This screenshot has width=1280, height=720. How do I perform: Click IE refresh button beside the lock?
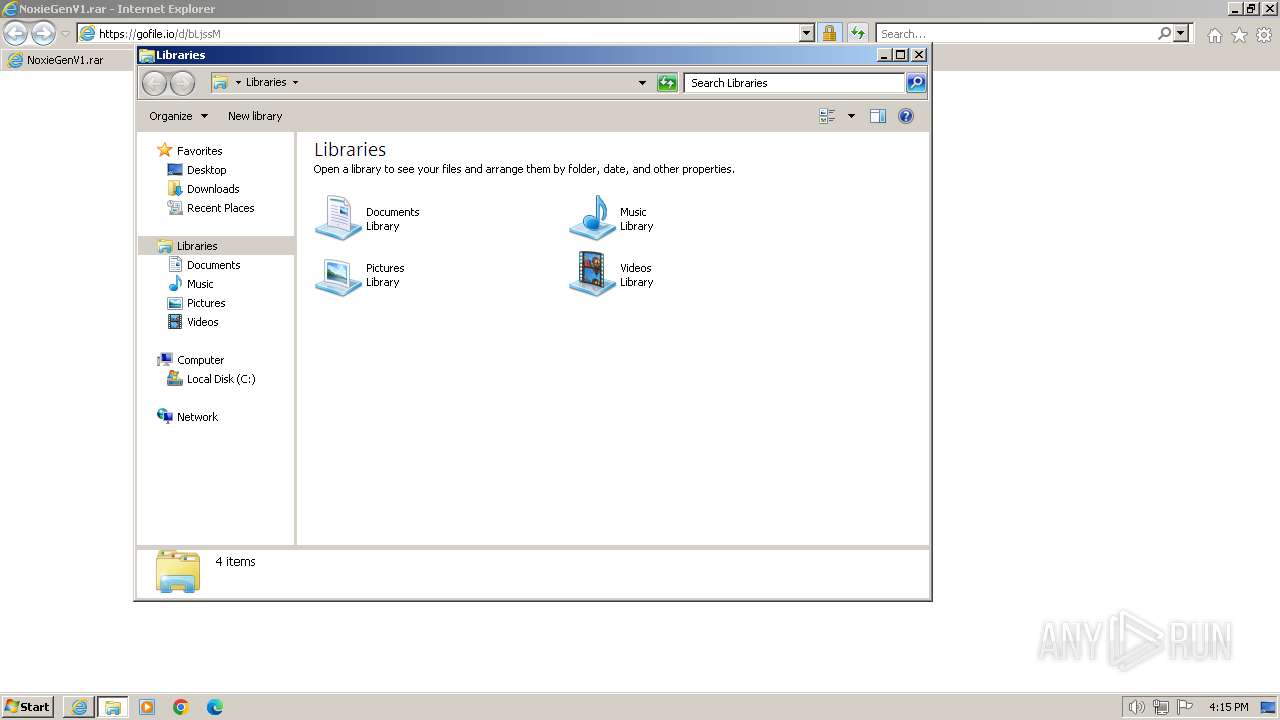point(857,33)
